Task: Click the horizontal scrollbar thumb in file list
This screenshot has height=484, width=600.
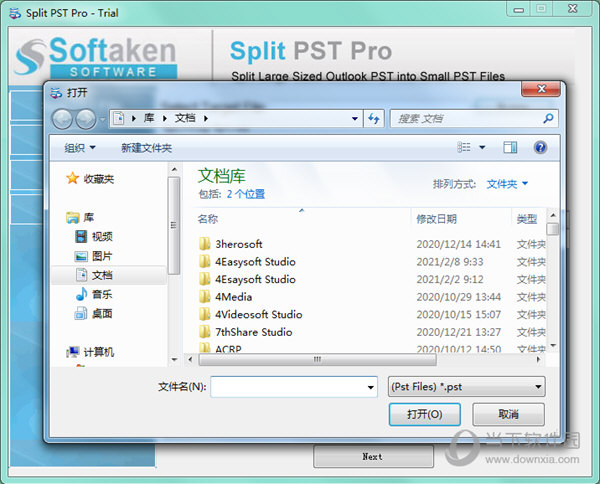Action: pos(318,359)
